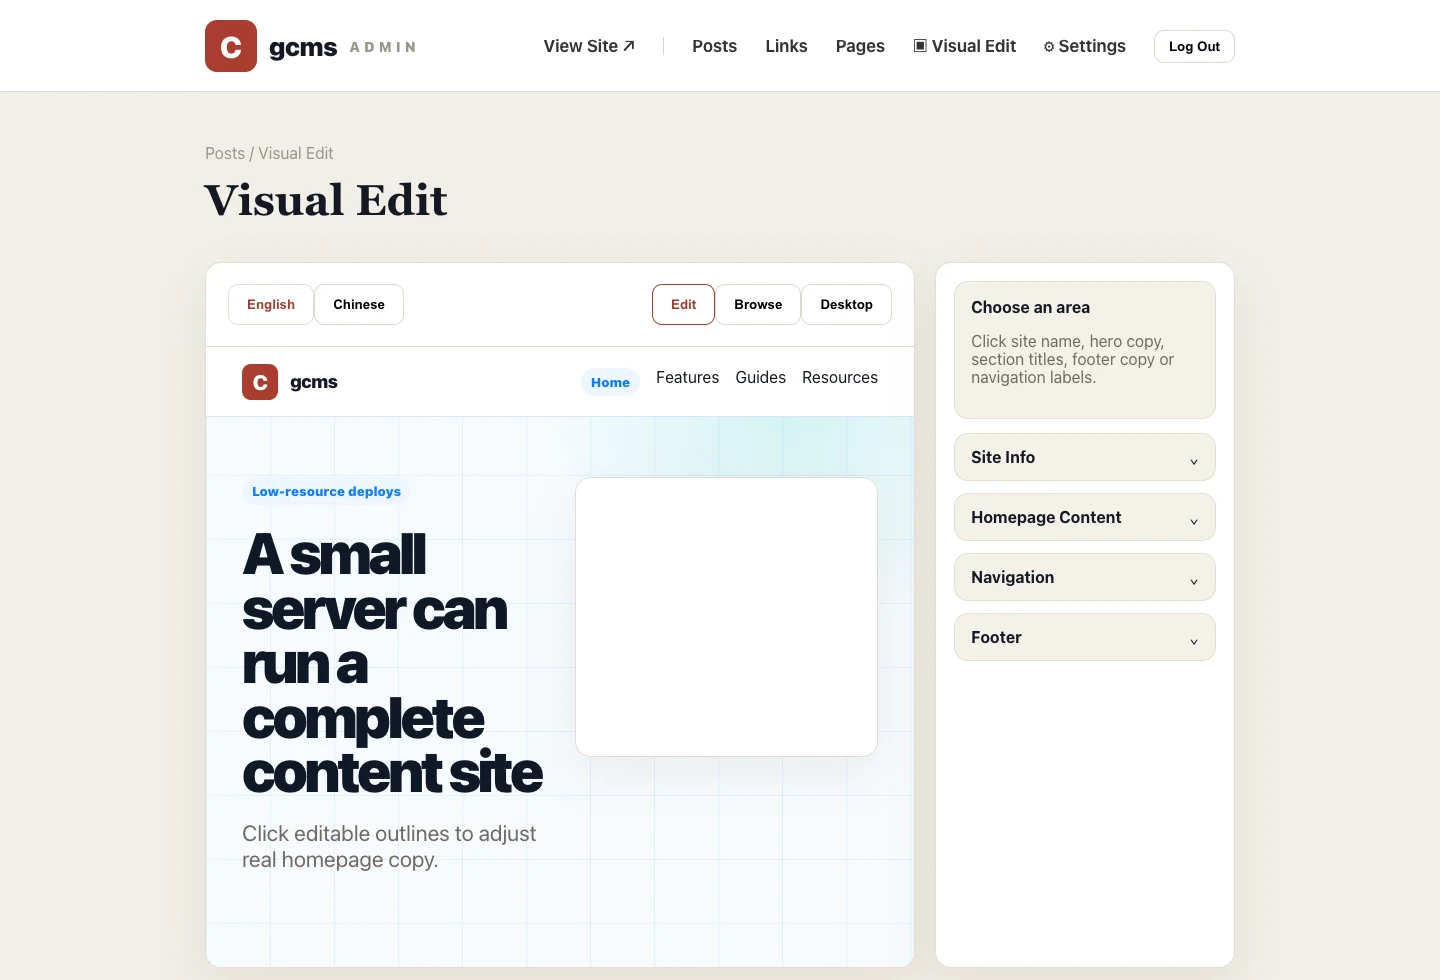Image resolution: width=1440 pixels, height=980 pixels.
Task: Select the hero headline text
Action: click(392, 663)
